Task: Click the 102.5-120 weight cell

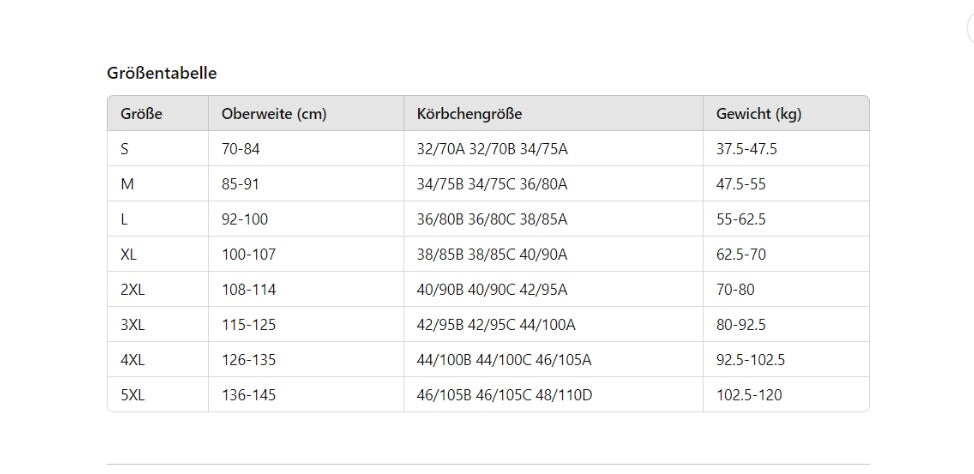Action: pos(749,395)
